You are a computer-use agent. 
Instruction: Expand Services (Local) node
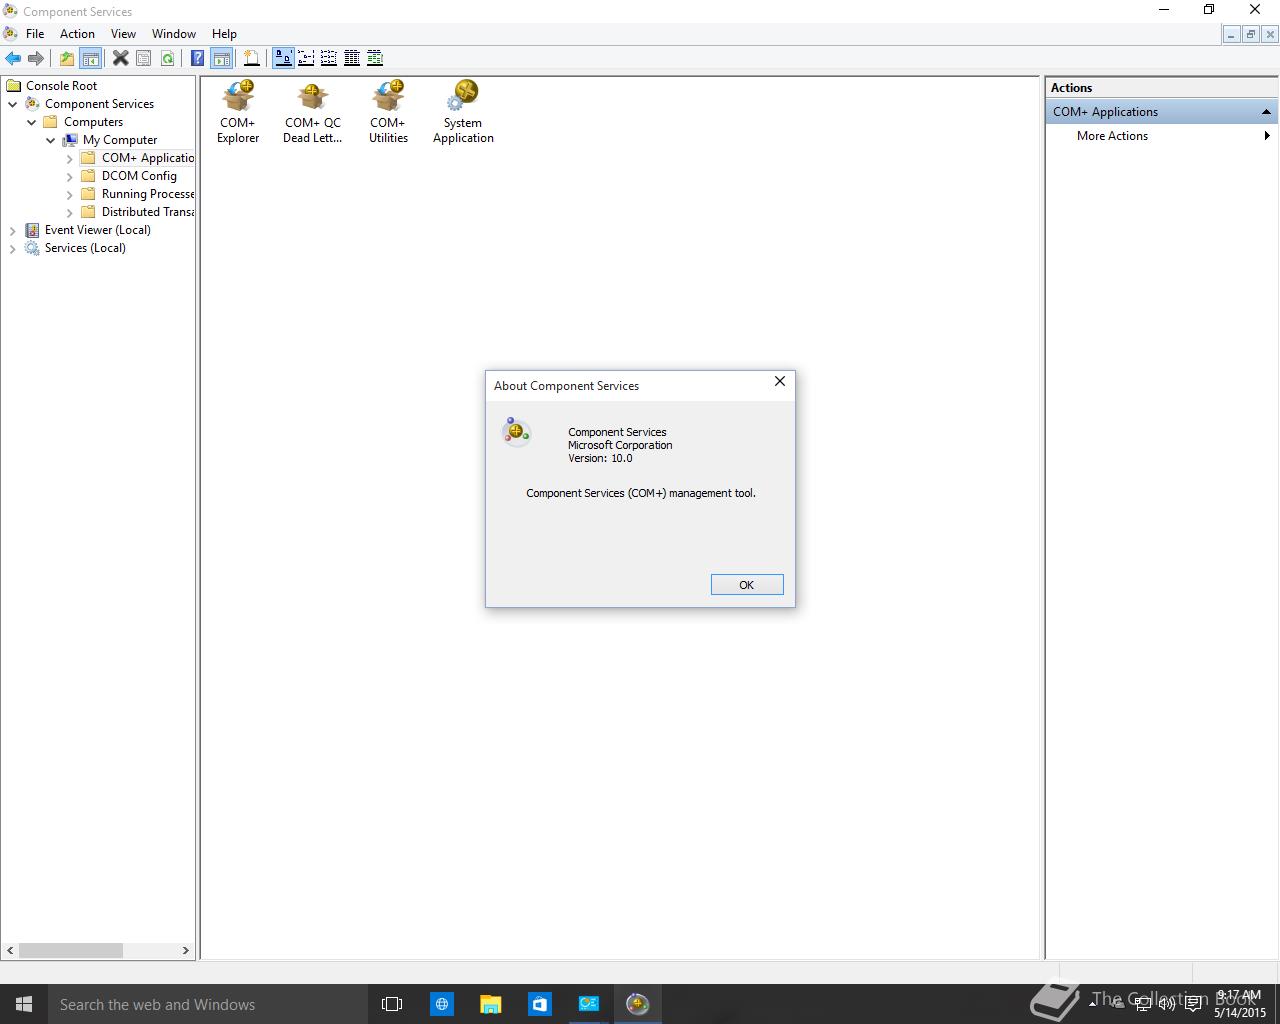(13, 248)
